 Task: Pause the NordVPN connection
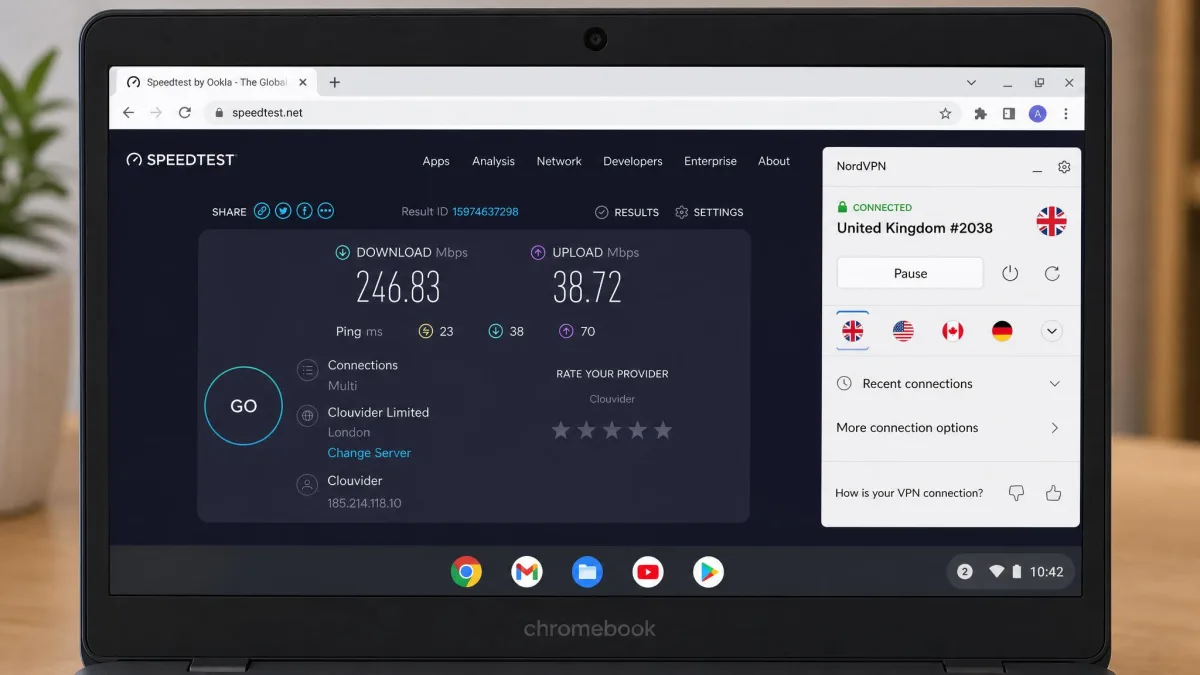[910, 273]
